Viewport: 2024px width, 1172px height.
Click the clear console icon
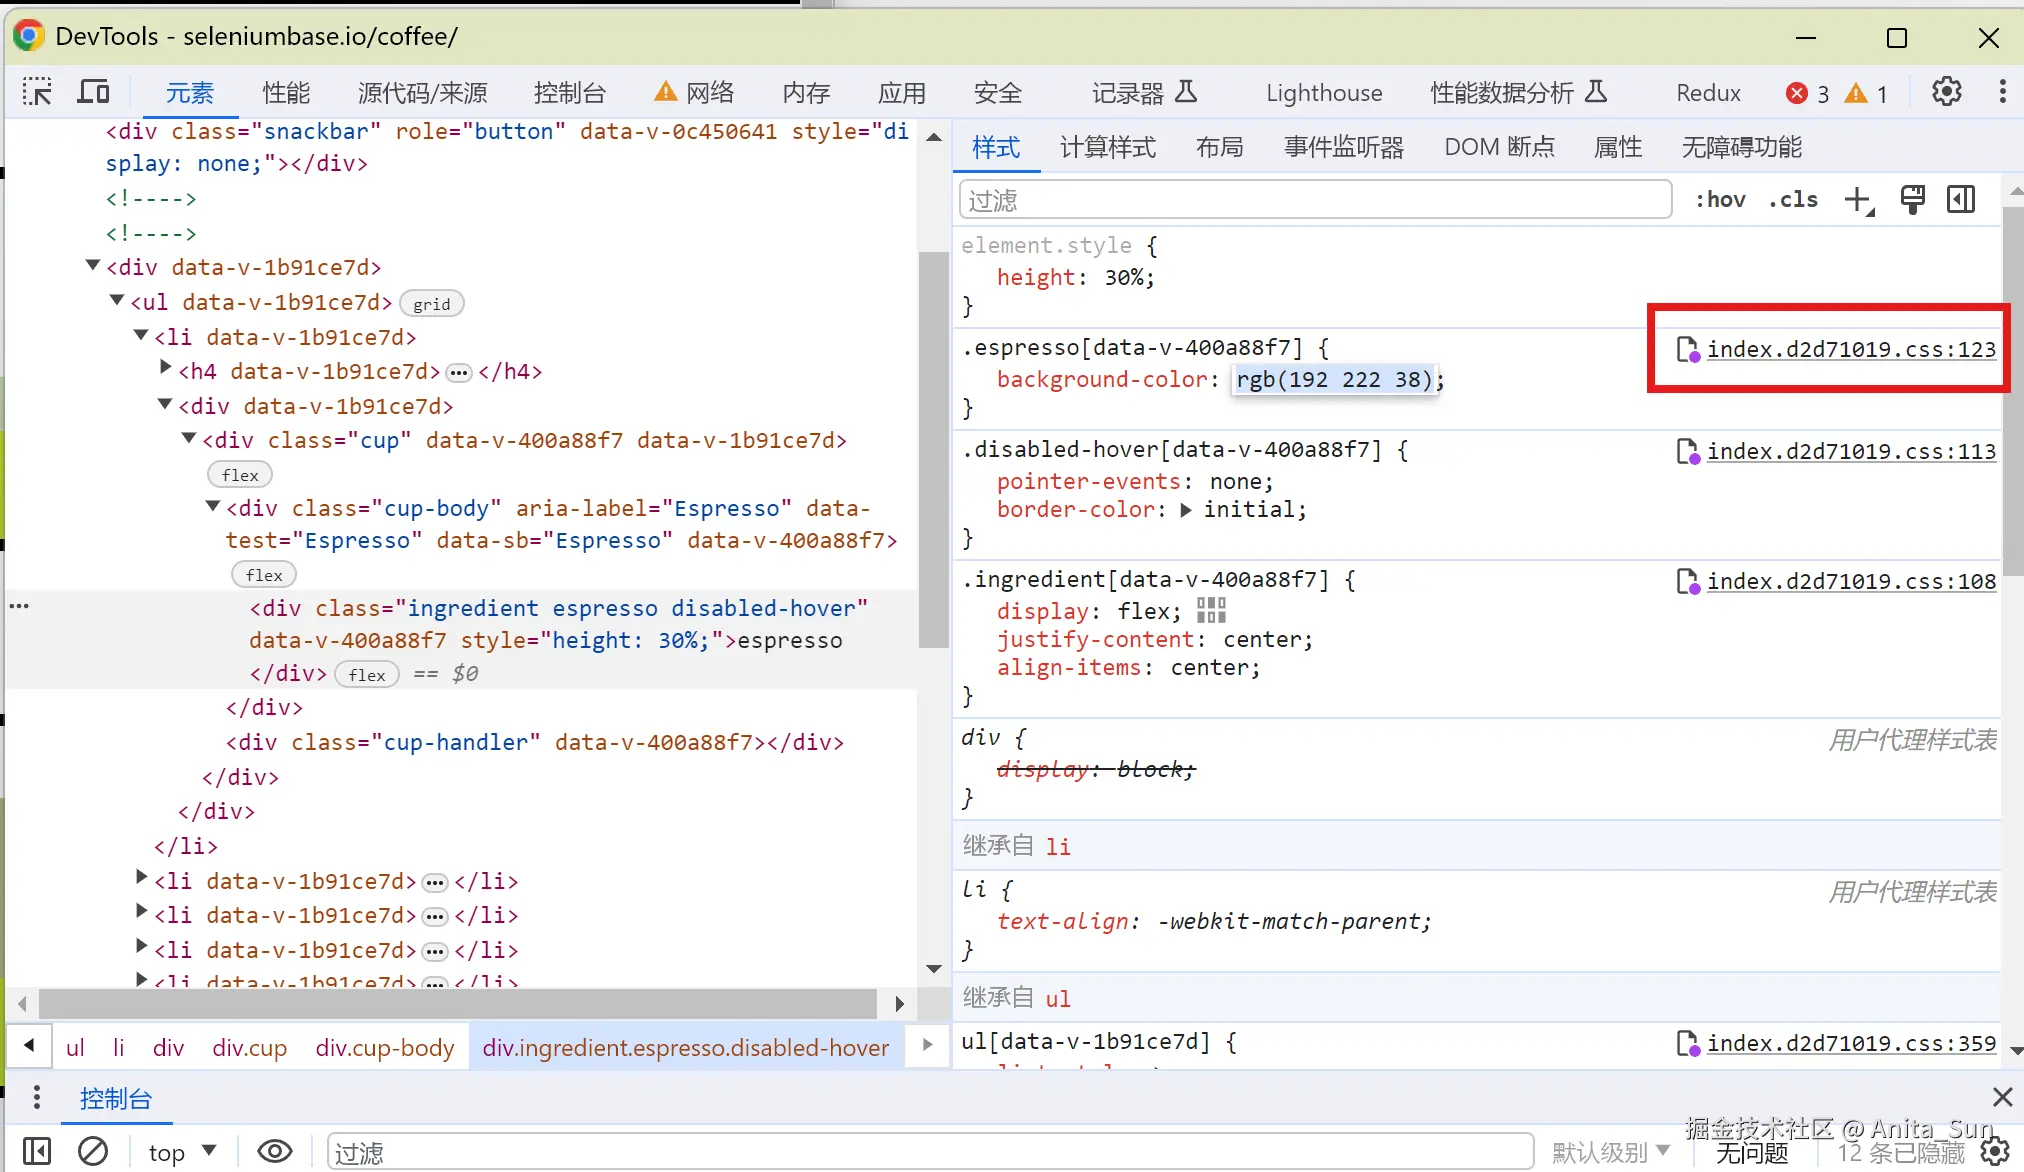pyautogui.click(x=93, y=1152)
